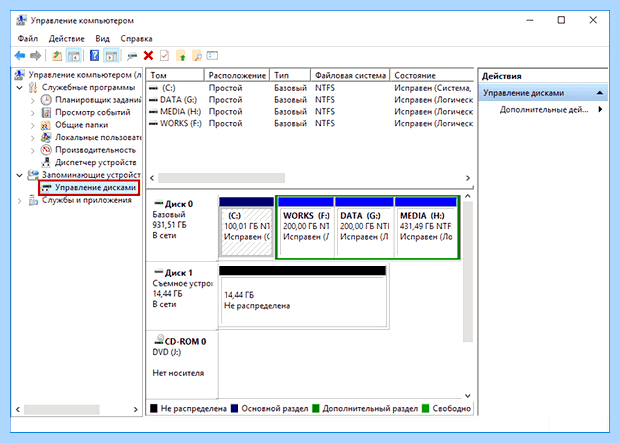
Task: Click the gray Forward arrow in toolbar
Action: coord(36,56)
